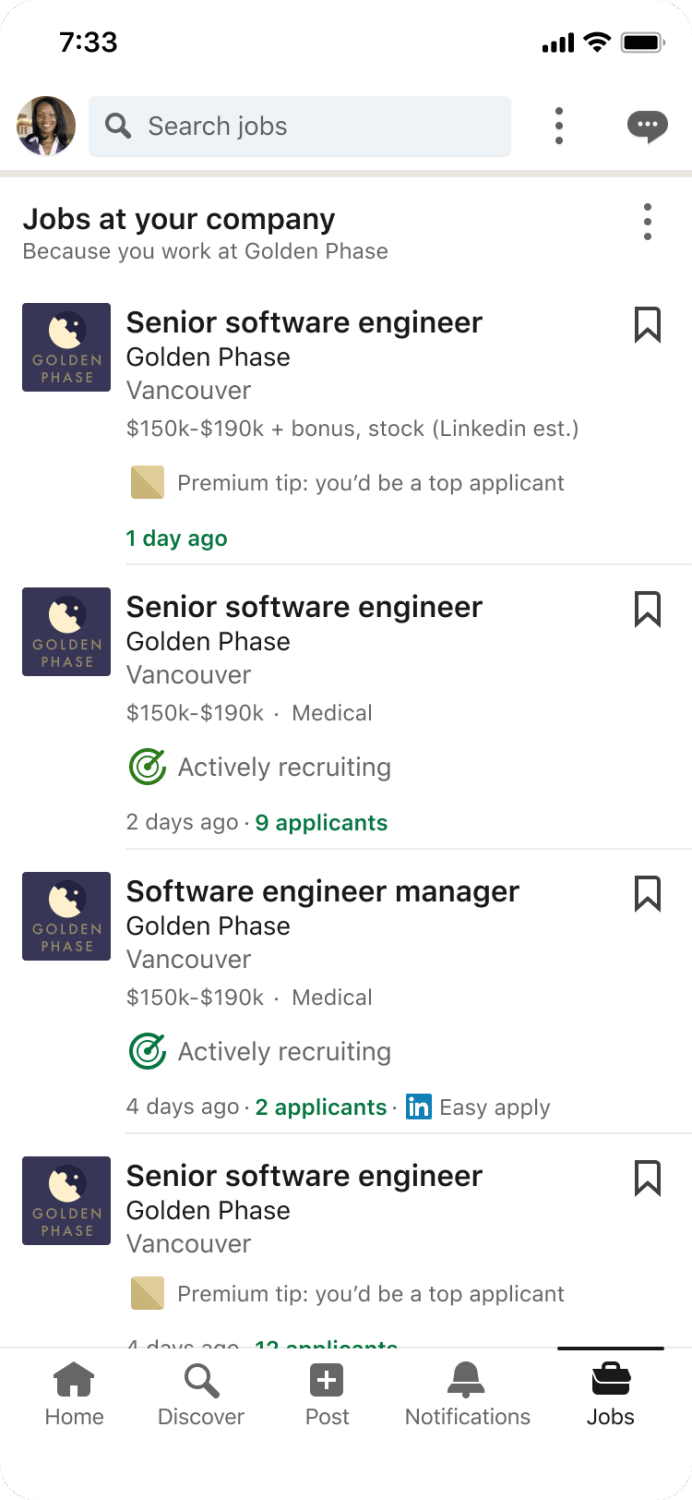Screen dimensions: 692x1500
Task: Bookmark the first Senior software engineer job
Action: tap(648, 325)
